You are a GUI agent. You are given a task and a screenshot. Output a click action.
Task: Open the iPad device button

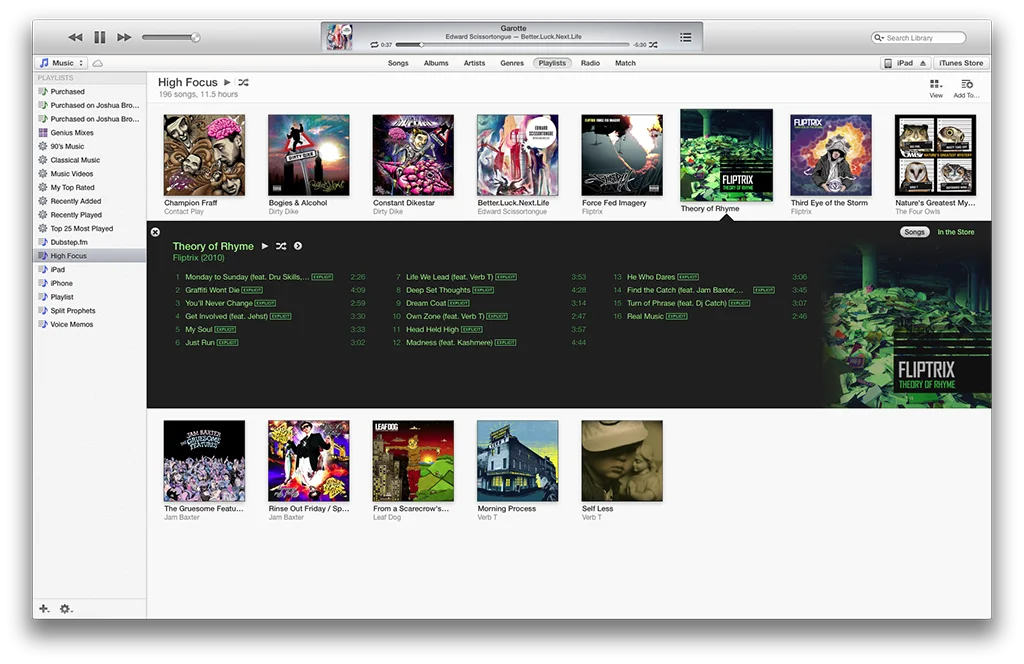(904, 63)
